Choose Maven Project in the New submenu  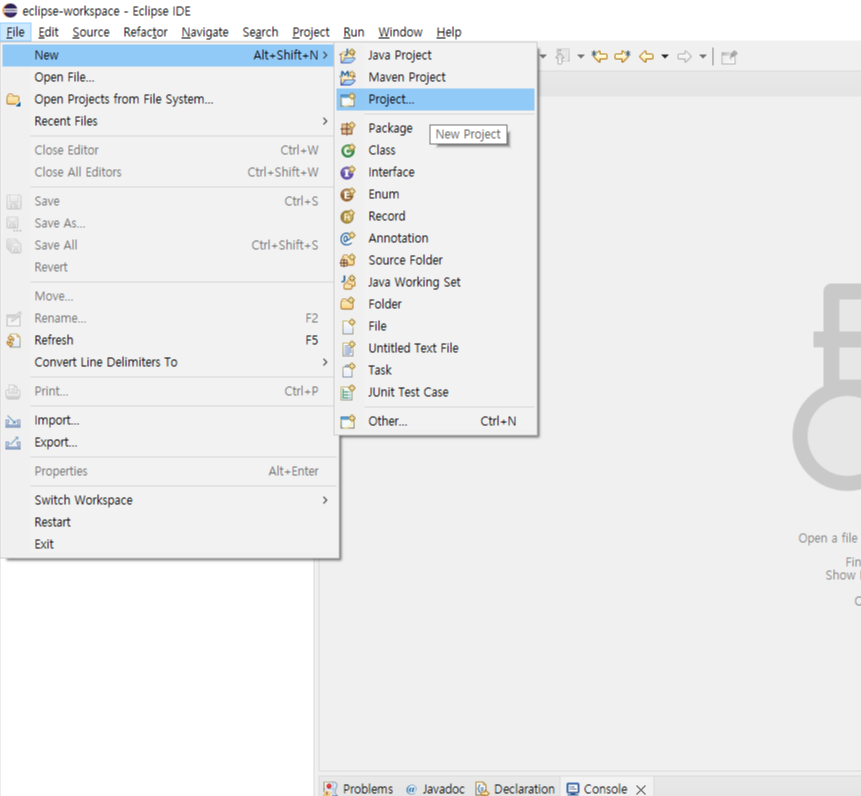pyautogui.click(x=435, y=77)
